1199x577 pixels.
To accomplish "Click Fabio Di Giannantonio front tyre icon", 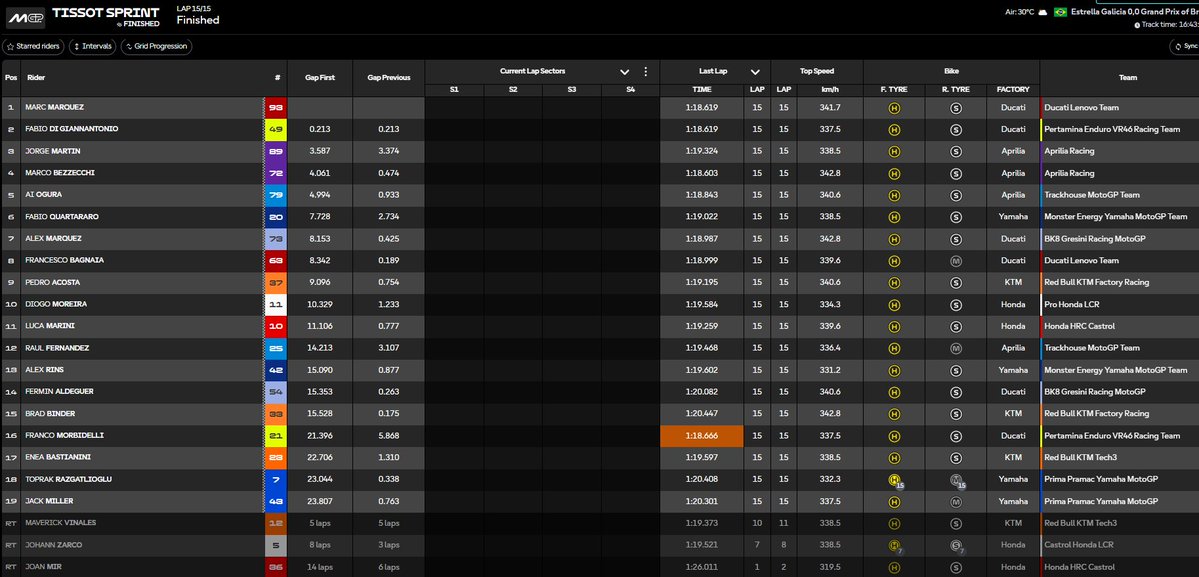I will pos(894,130).
